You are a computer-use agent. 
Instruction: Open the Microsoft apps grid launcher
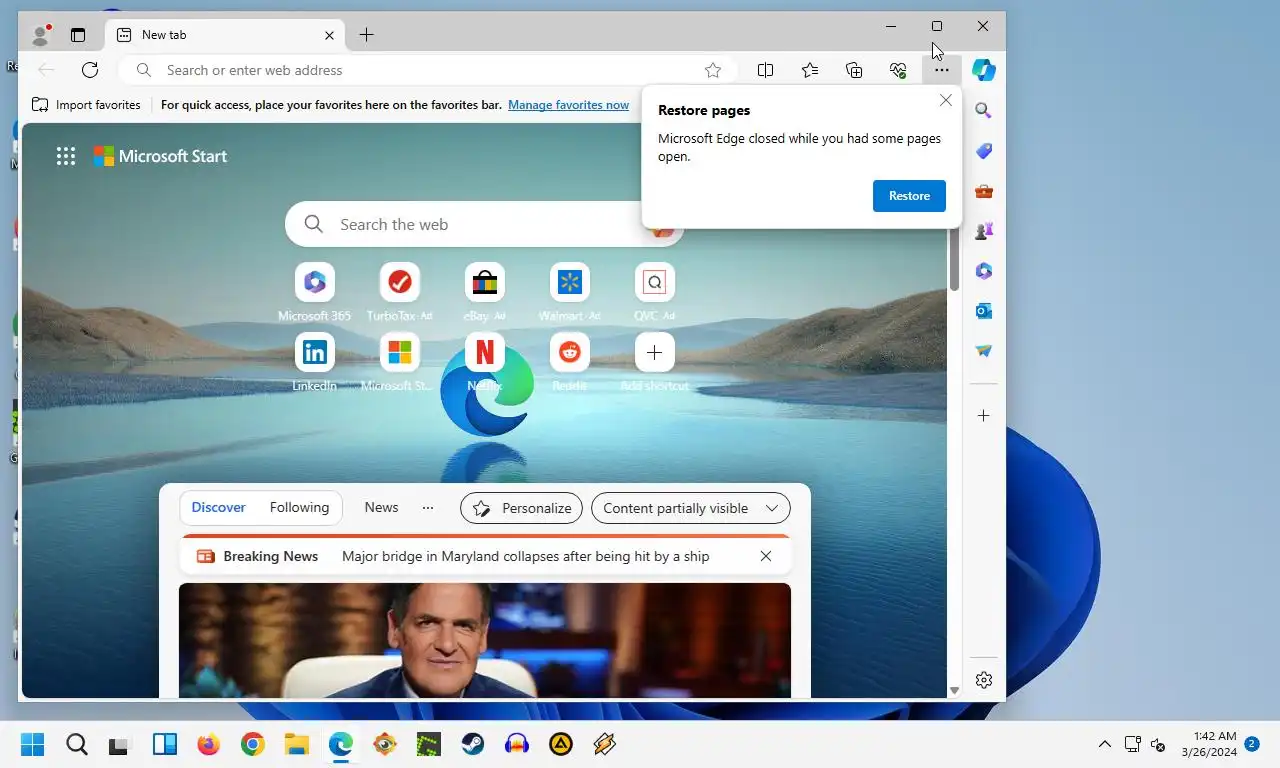point(66,156)
